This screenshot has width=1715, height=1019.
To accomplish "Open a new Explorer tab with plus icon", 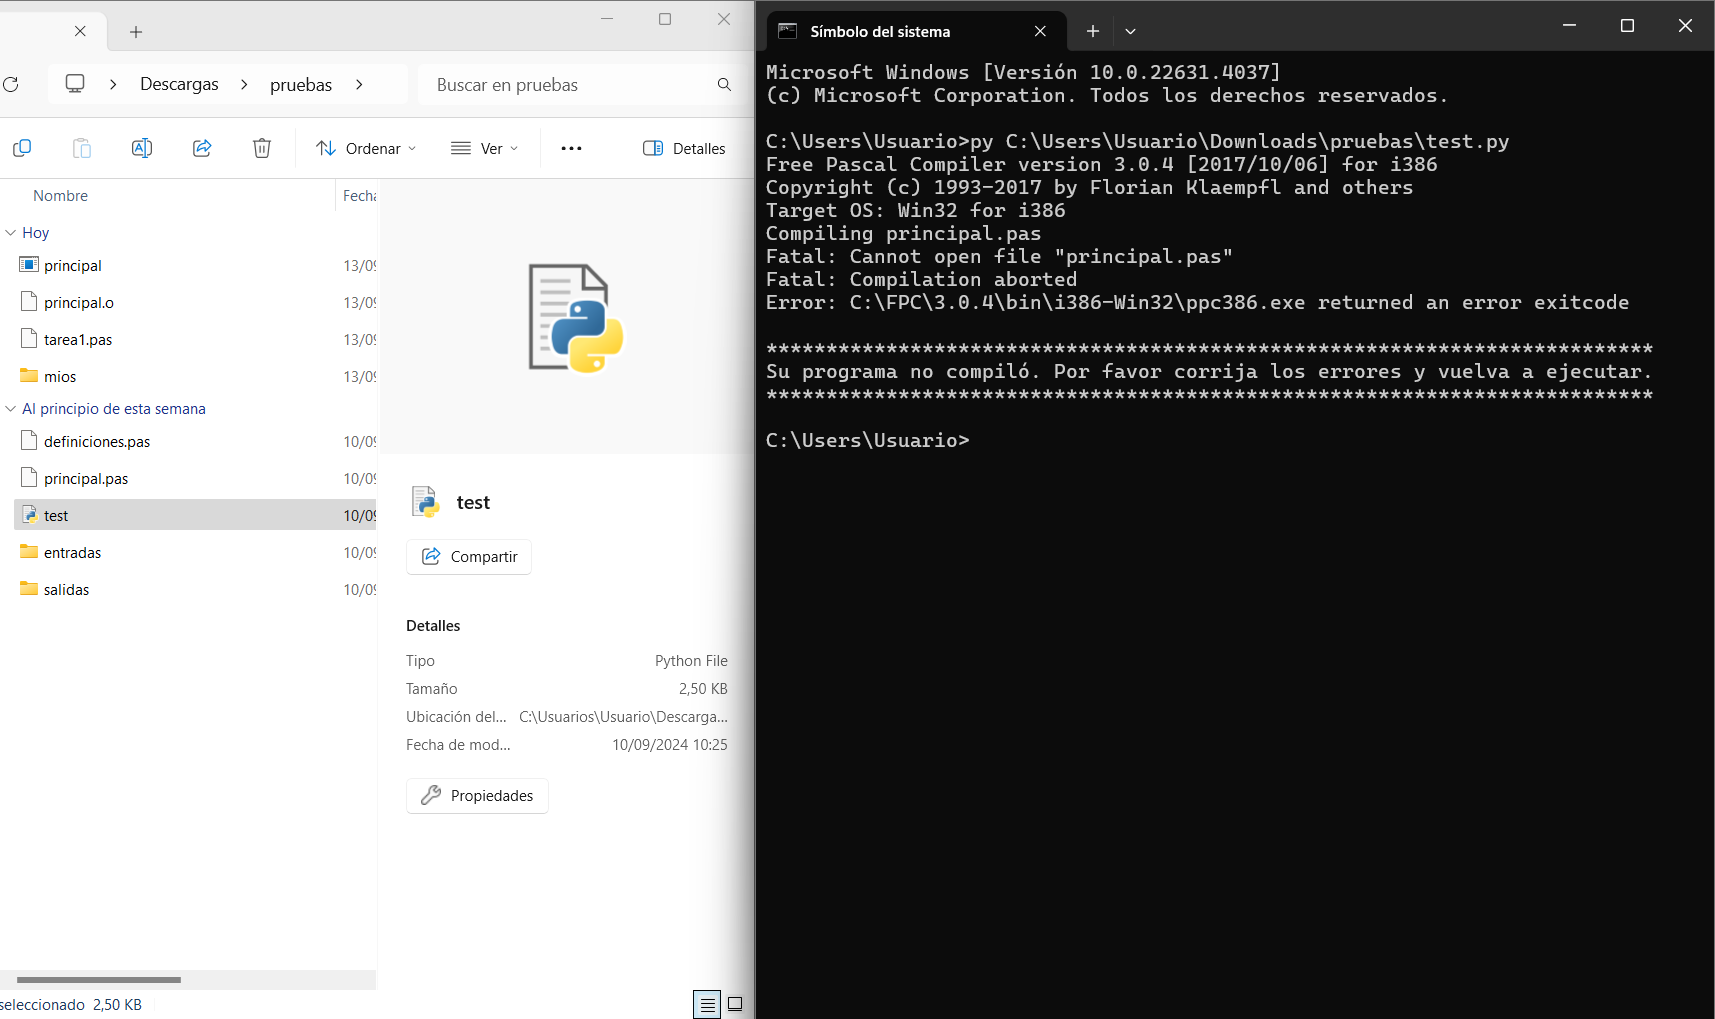I will coord(136,32).
